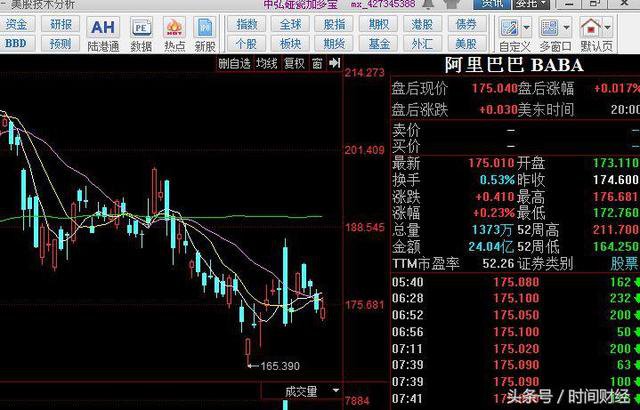Select the 个股 category button
640x410 pixels.
(x=246, y=43)
